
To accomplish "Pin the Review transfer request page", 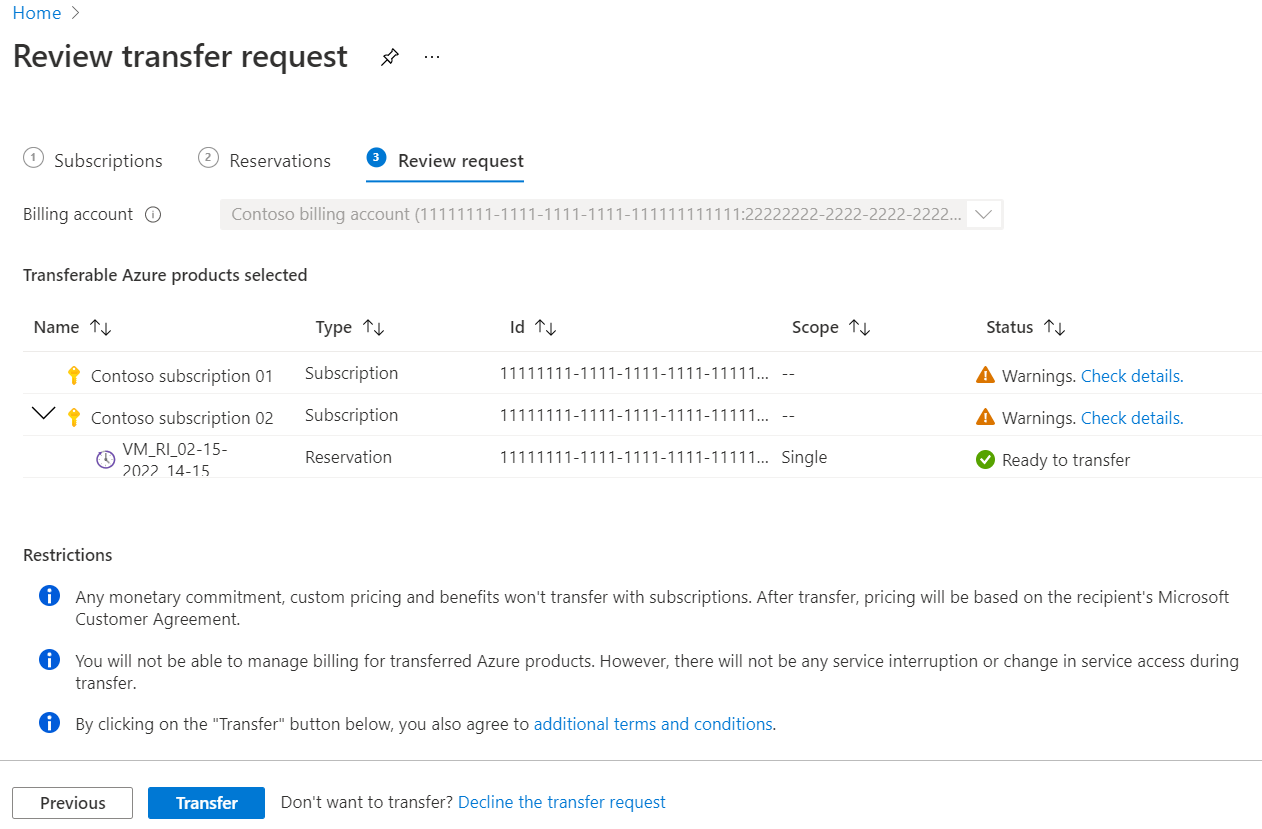I will click(x=390, y=58).
